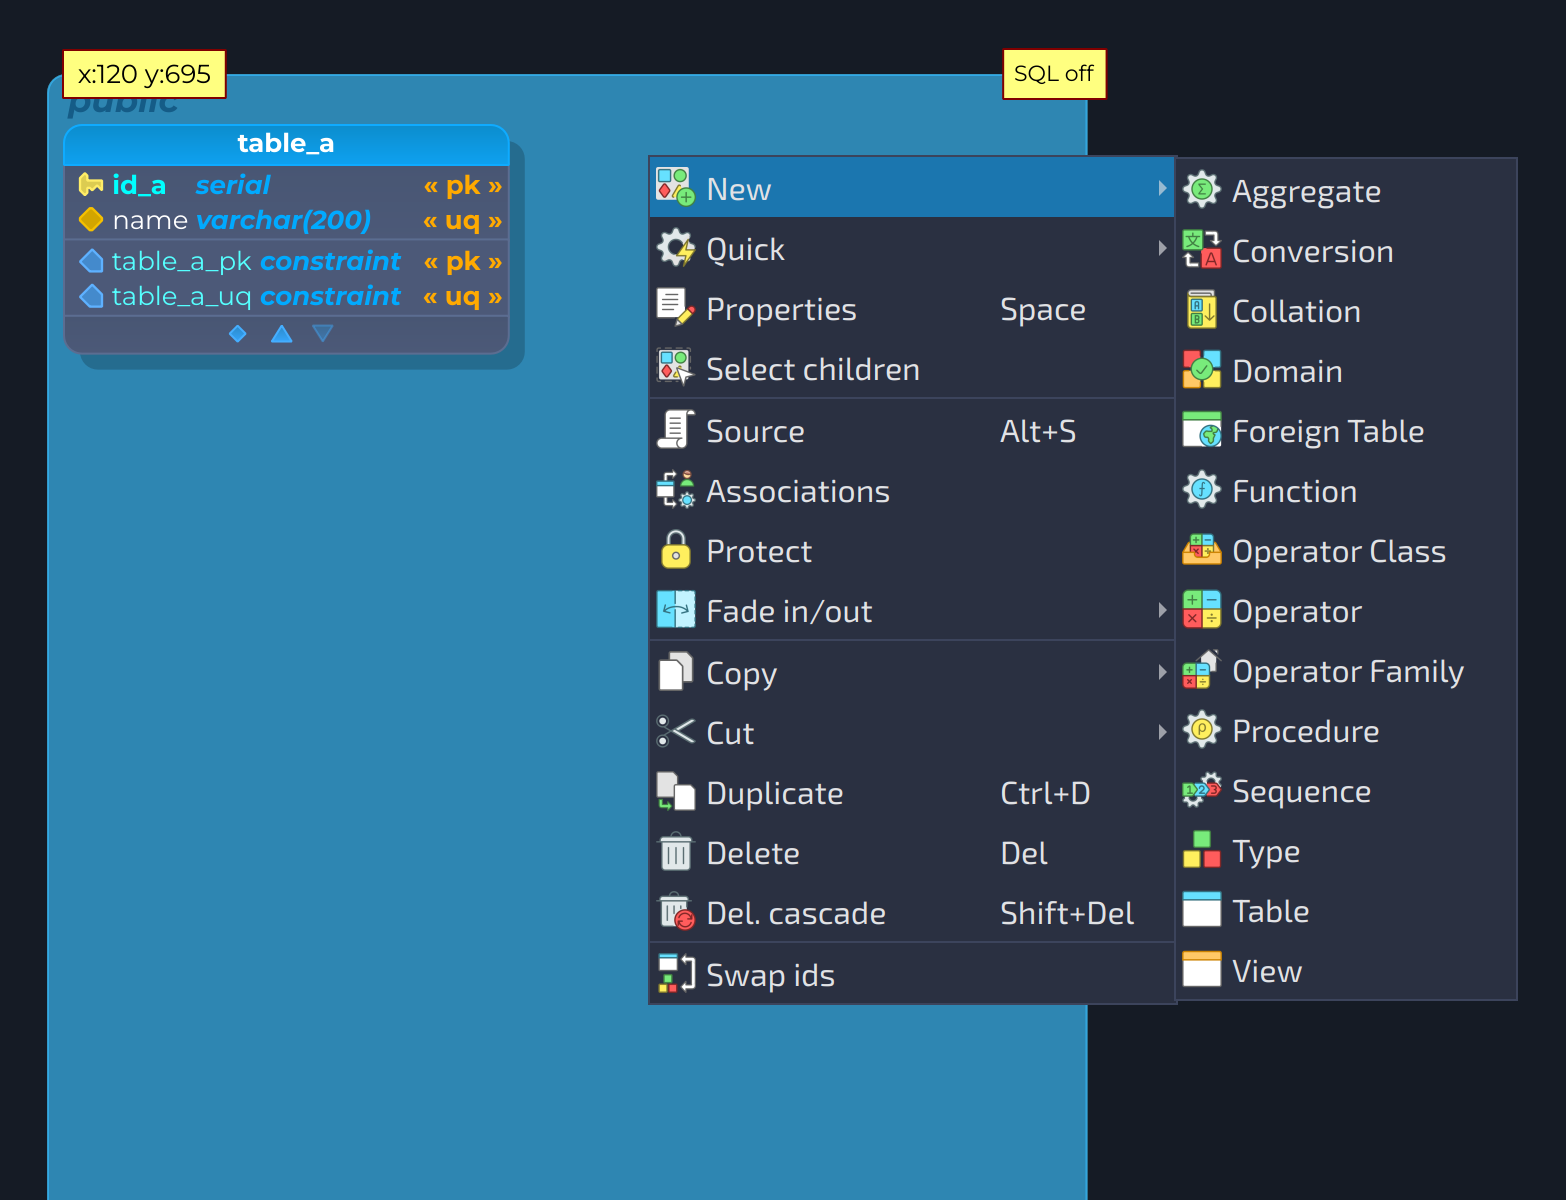This screenshot has width=1566, height=1200.
Task: Click the Cut scissors icon
Action: click(676, 732)
